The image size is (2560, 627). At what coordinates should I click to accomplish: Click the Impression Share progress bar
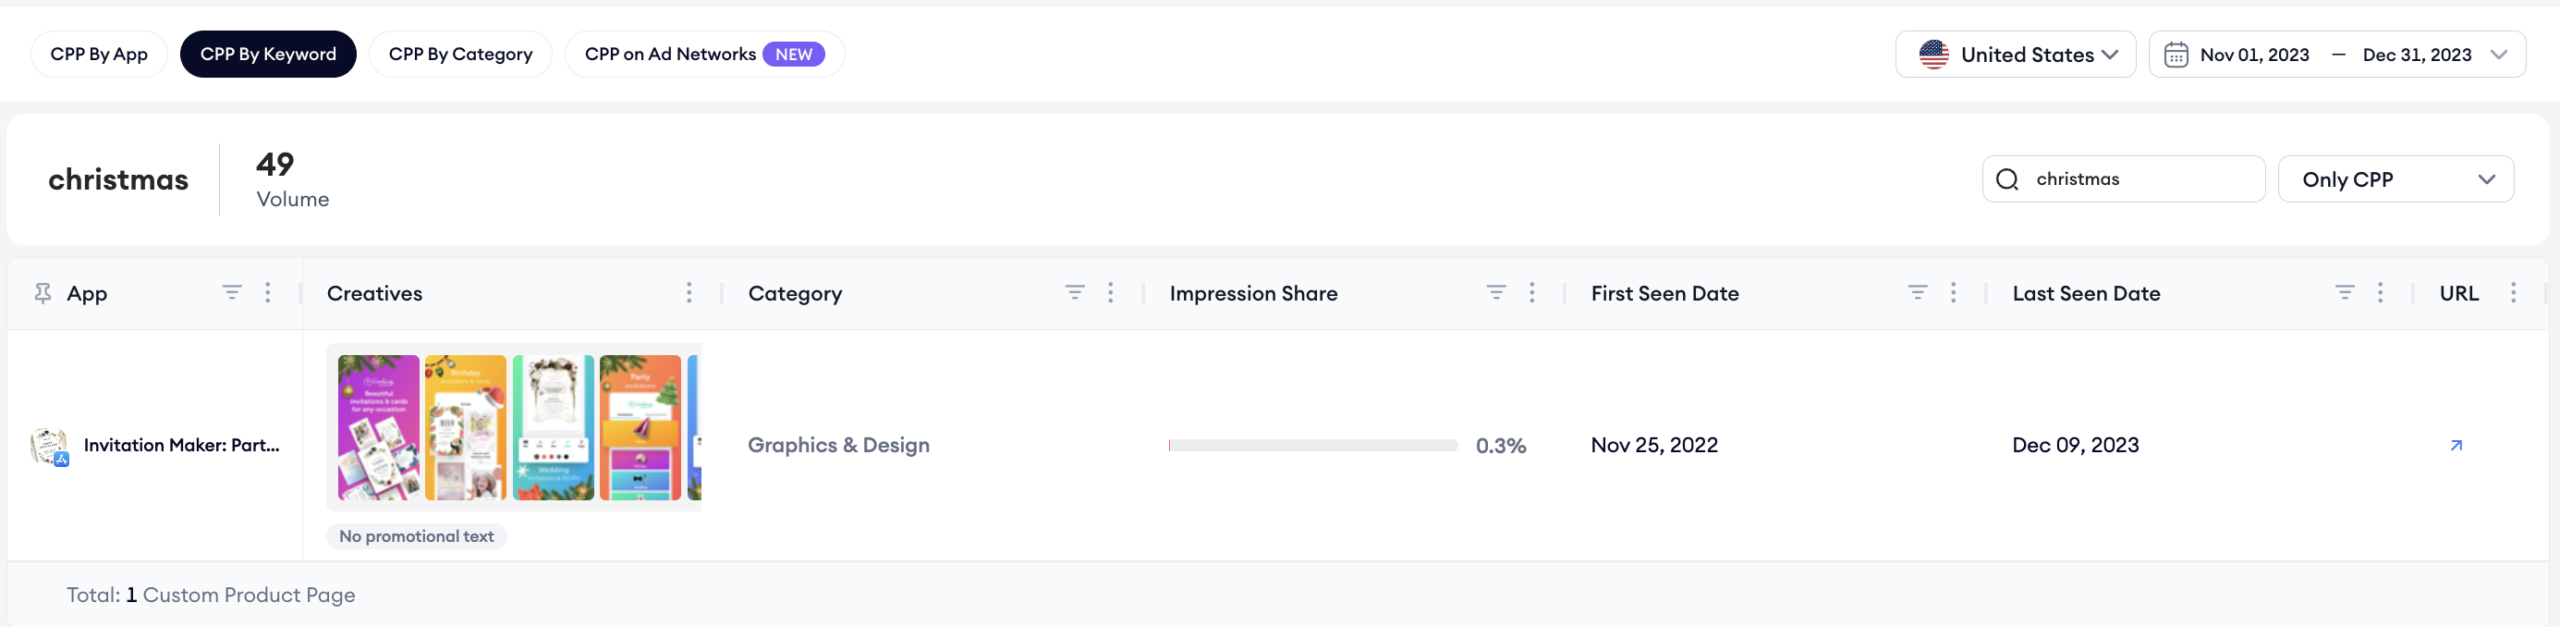(x=1313, y=445)
